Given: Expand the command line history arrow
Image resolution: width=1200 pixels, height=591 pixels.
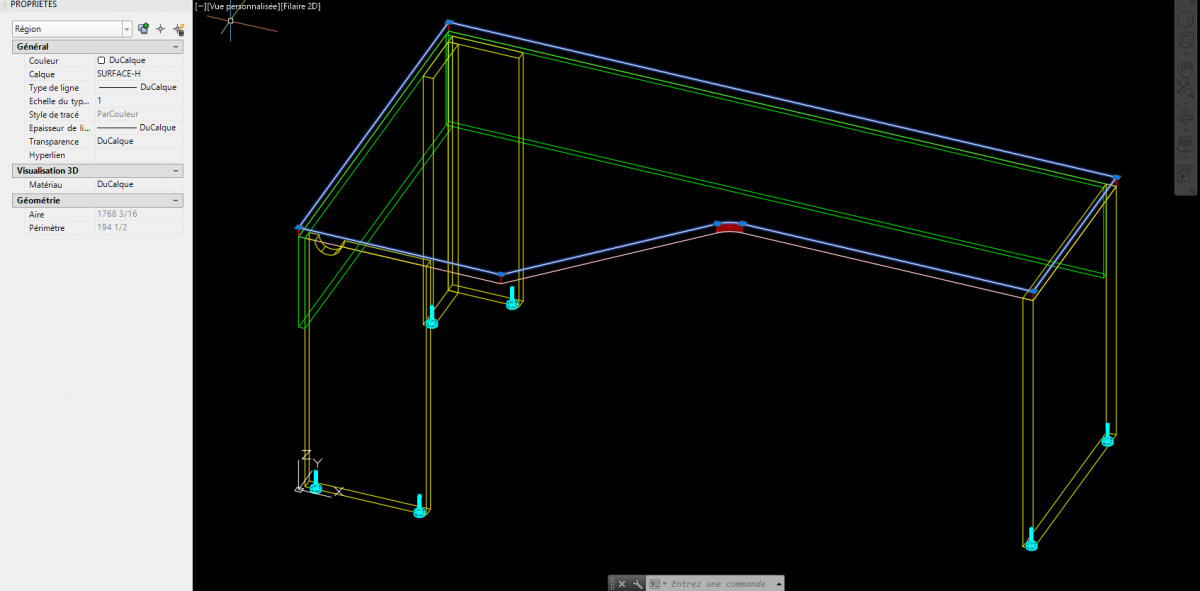Looking at the screenshot, I should [x=779, y=583].
